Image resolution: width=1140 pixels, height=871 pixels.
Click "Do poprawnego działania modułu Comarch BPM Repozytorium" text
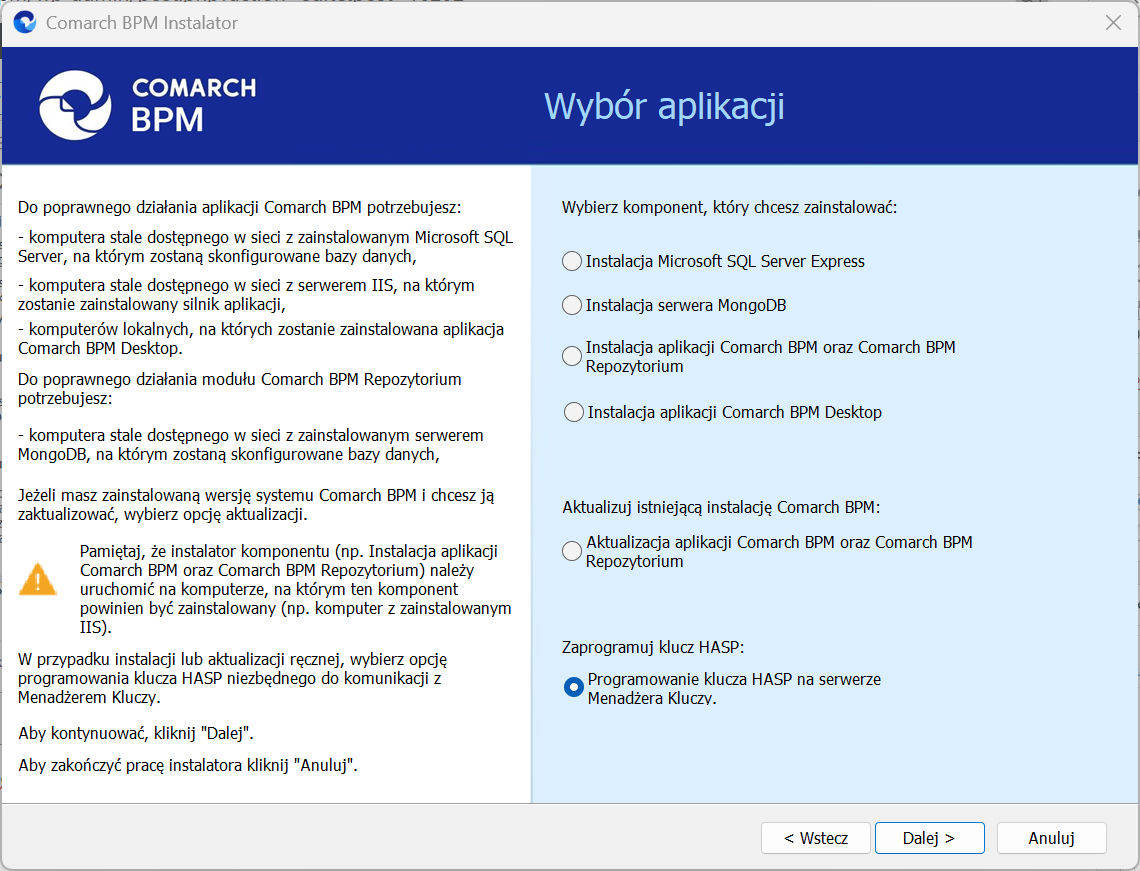pyautogui.click(x=240, y=388)
